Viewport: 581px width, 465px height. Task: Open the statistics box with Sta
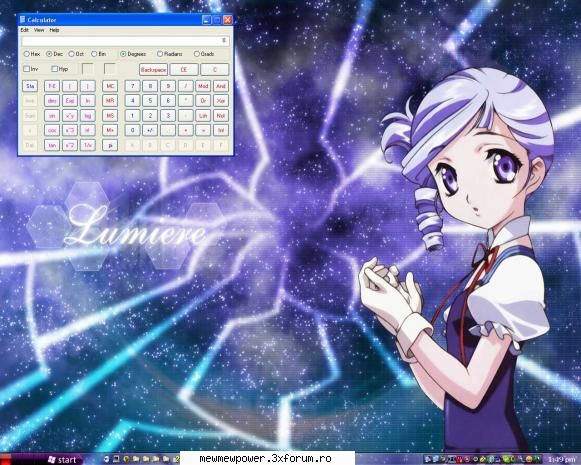(x=30, y=86)
